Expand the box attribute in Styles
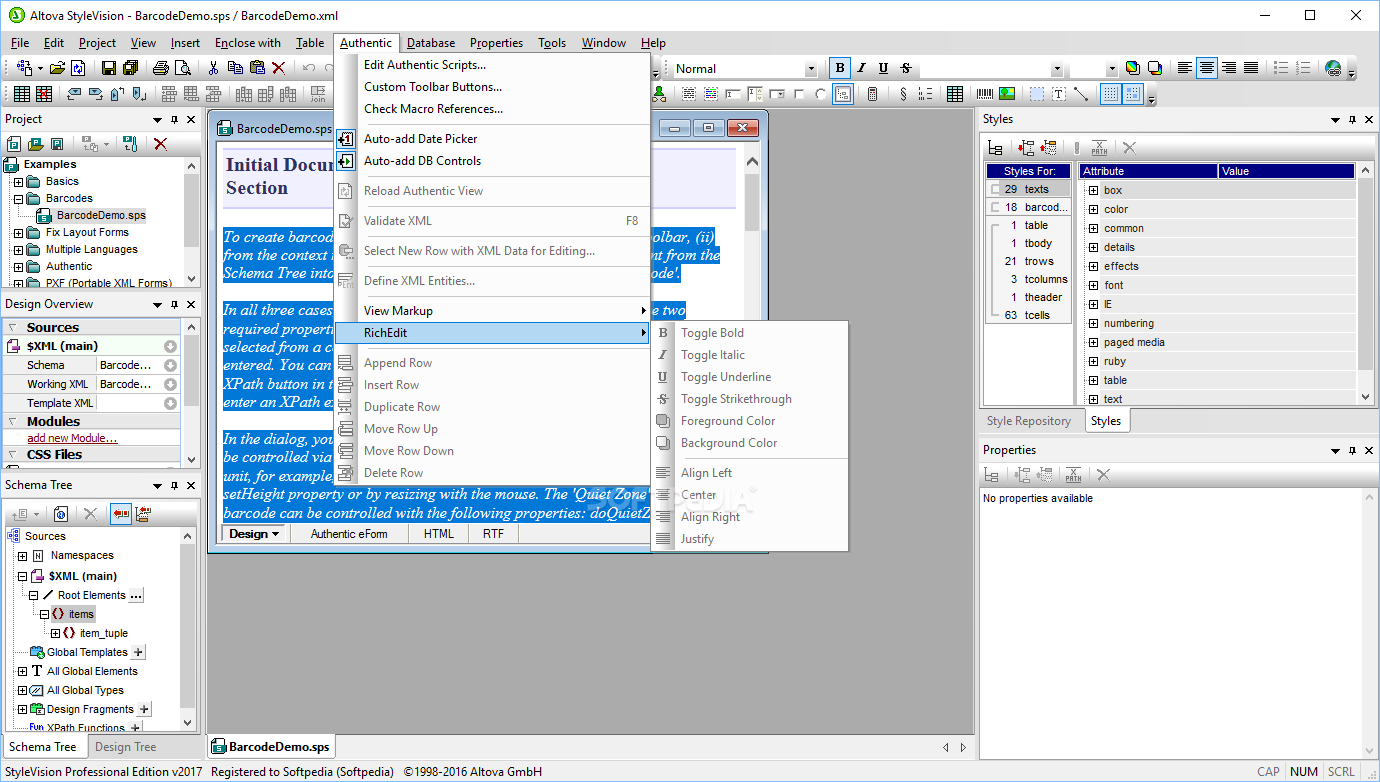Image resolution: width=1380 pixels, height=782 pixels. pos(1093,190)
